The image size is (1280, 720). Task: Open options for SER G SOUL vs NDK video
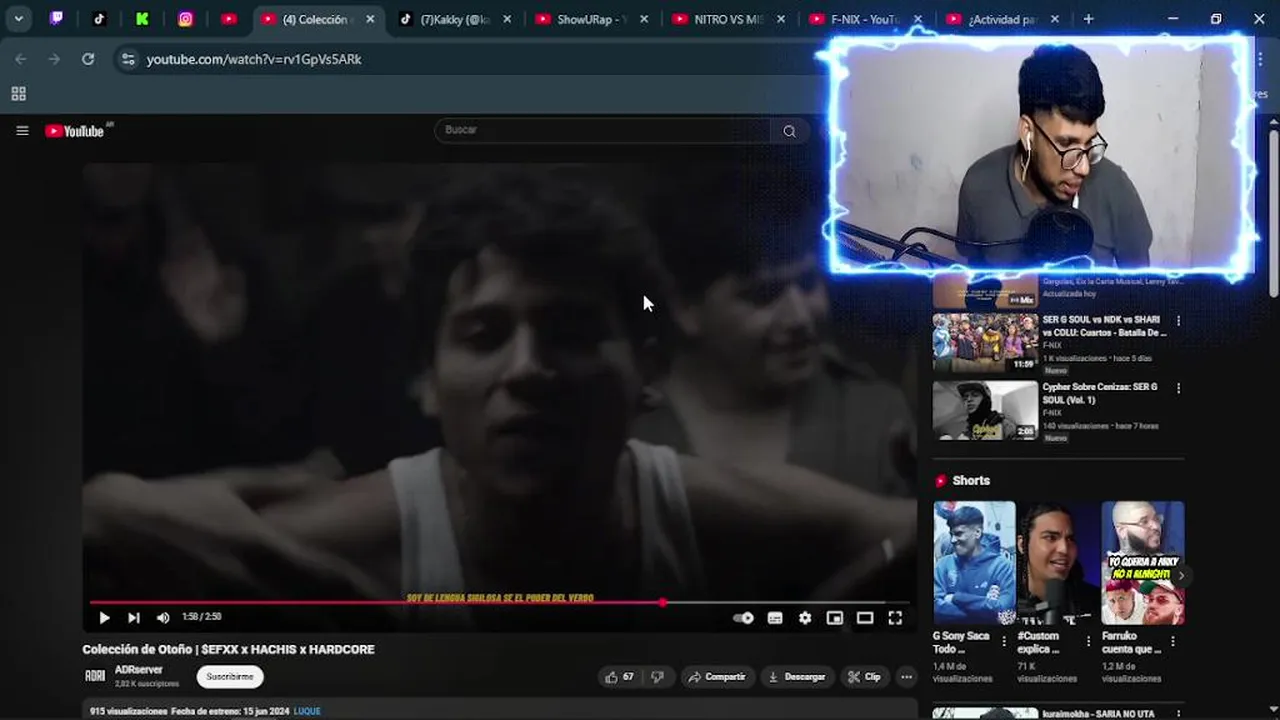coord(1178,321)
